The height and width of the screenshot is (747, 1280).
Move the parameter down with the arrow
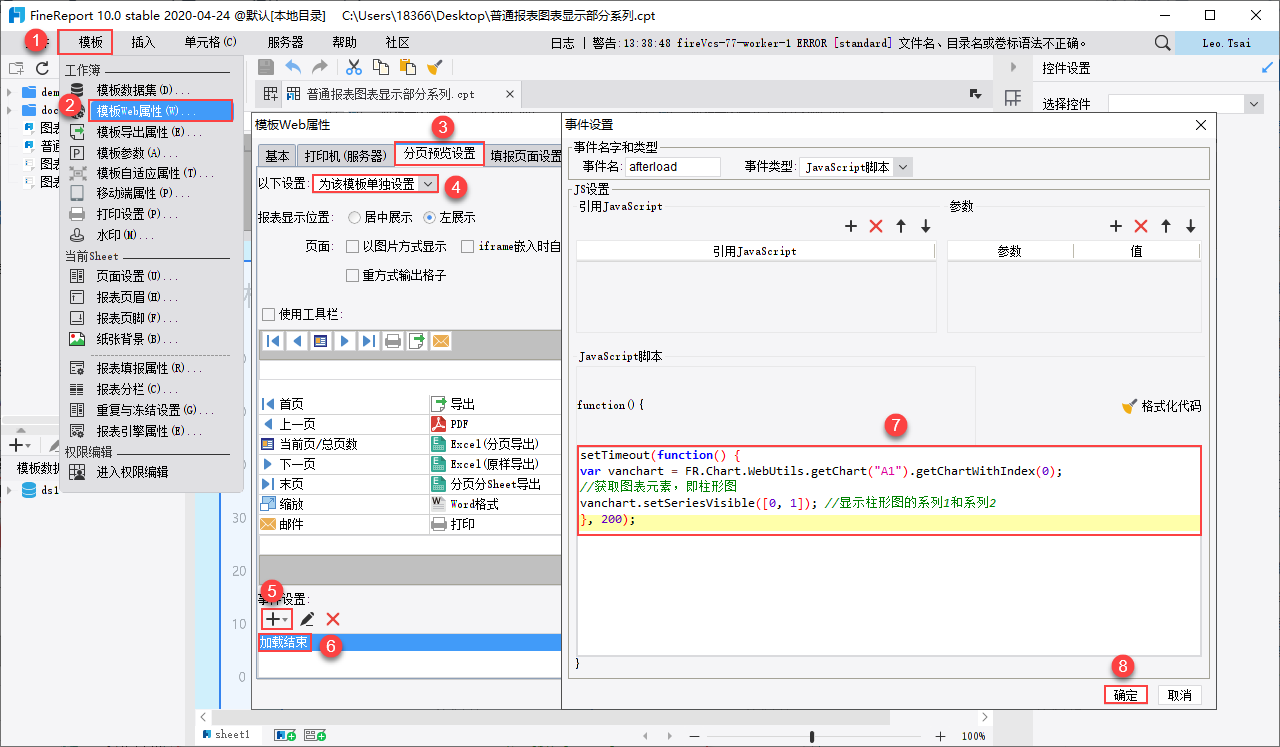[1191, 227]
